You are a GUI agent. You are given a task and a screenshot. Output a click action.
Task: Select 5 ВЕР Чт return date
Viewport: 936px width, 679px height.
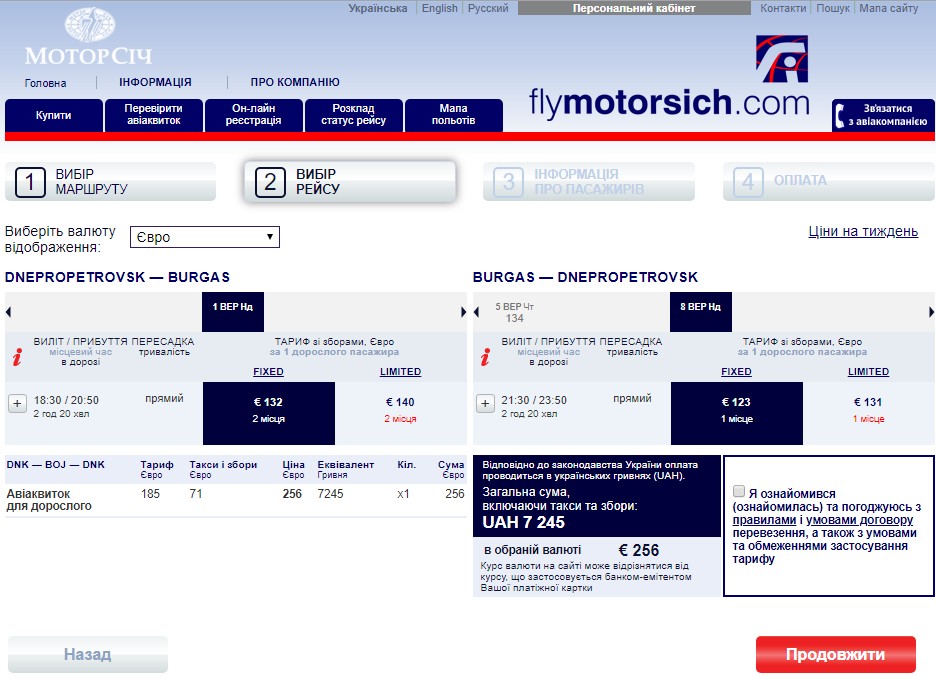514,312
